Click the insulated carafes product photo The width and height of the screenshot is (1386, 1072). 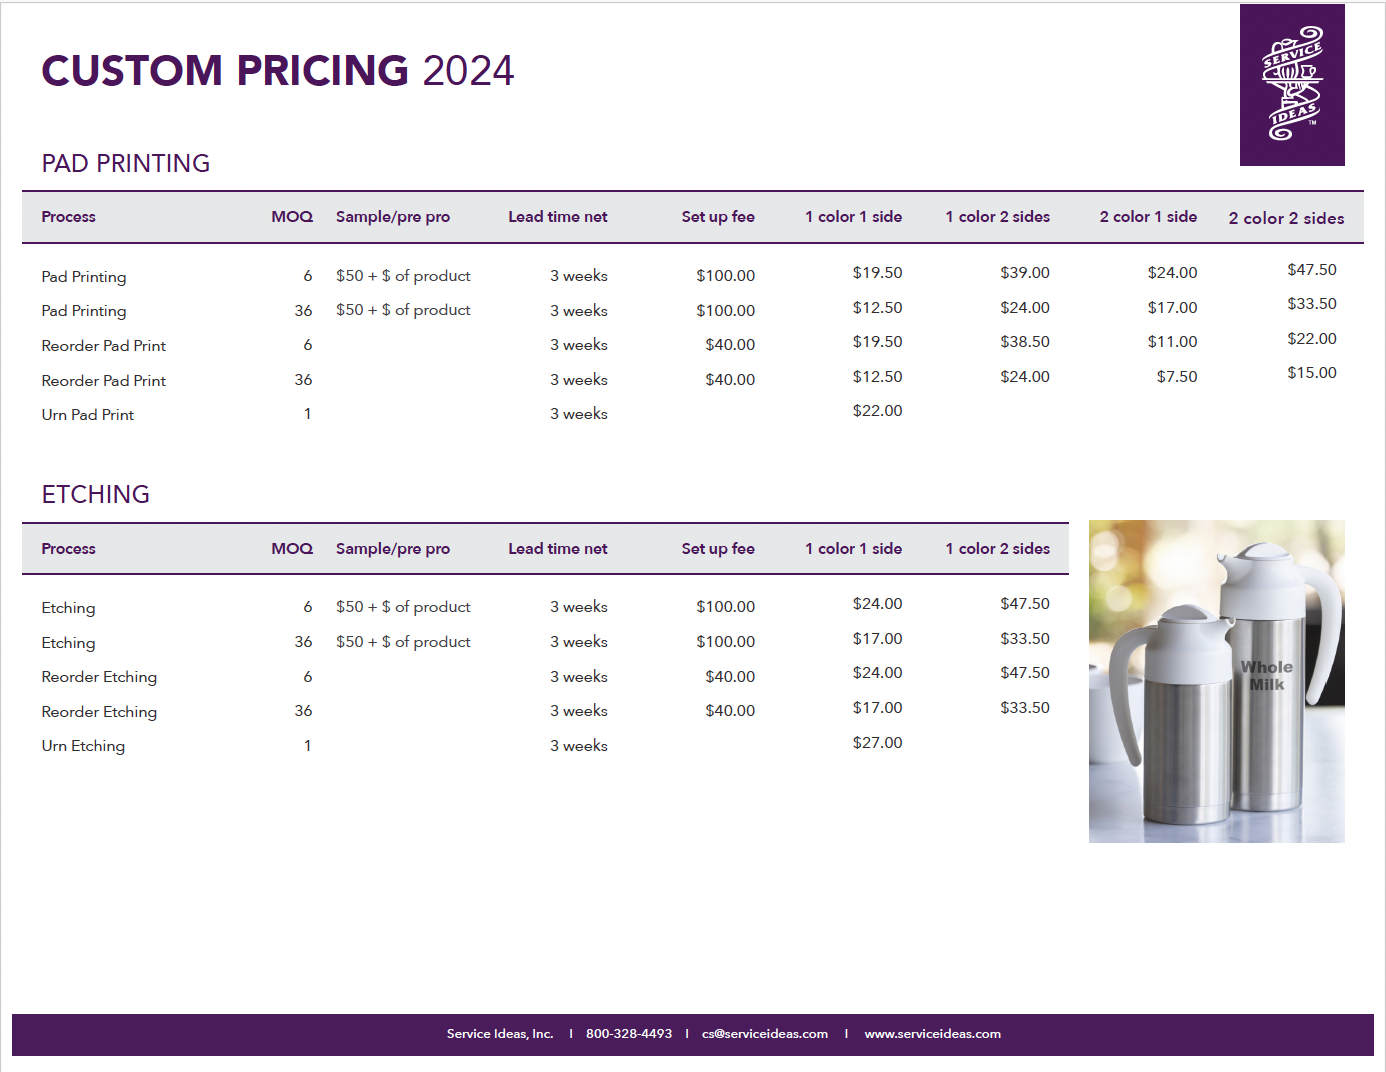click(x=1216, y=681)
